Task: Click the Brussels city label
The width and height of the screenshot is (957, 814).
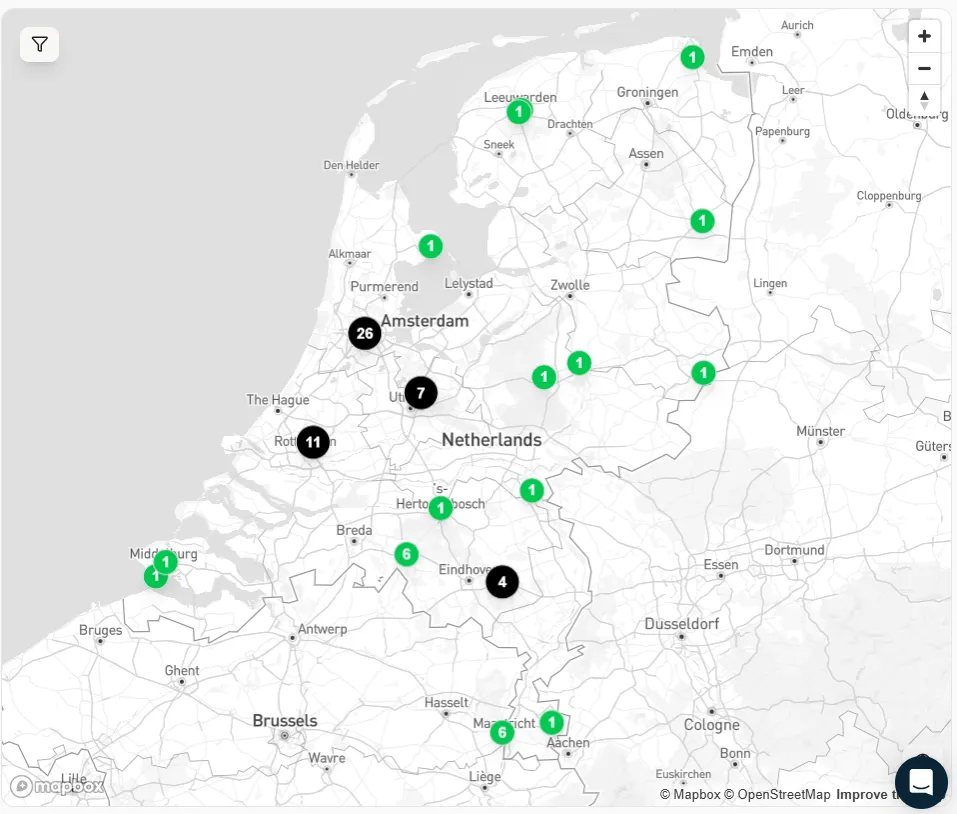Action: pyautogui.click(x=285, y=721)
